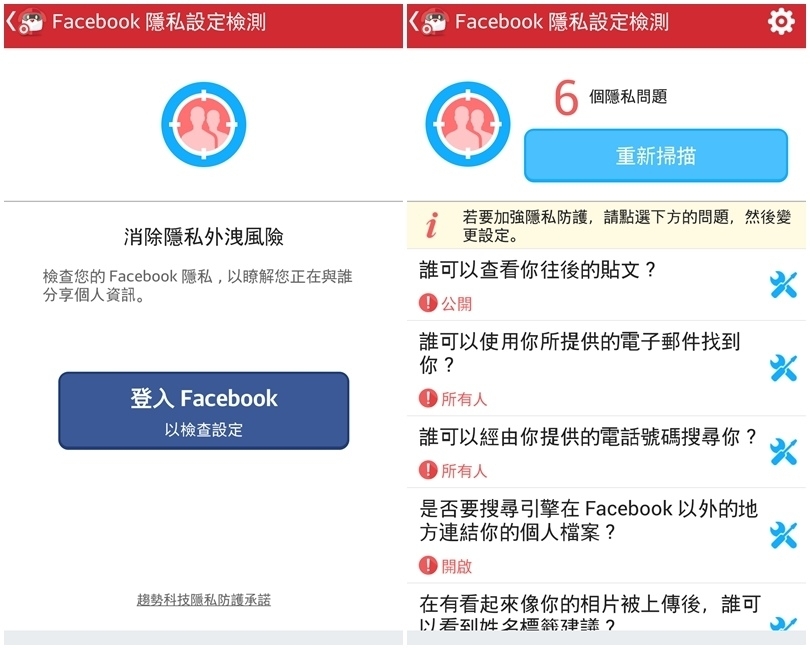Click the 重新掃描 rescan button
The height and width of the screenshot is (649, 810).
(656, 156)
